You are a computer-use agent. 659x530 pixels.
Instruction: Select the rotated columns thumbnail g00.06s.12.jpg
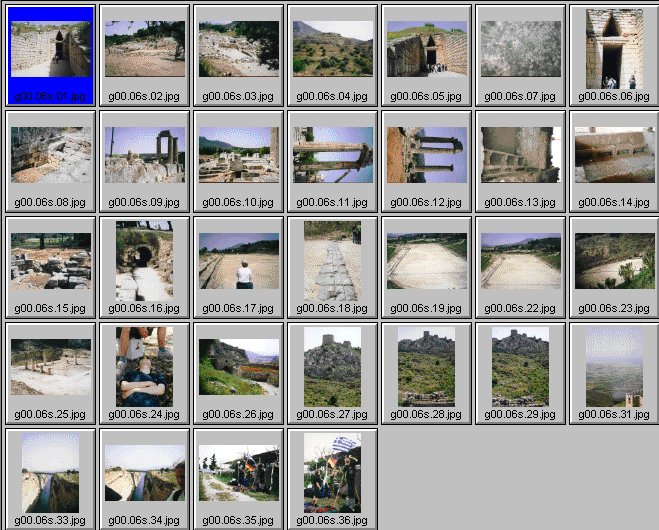426,155
